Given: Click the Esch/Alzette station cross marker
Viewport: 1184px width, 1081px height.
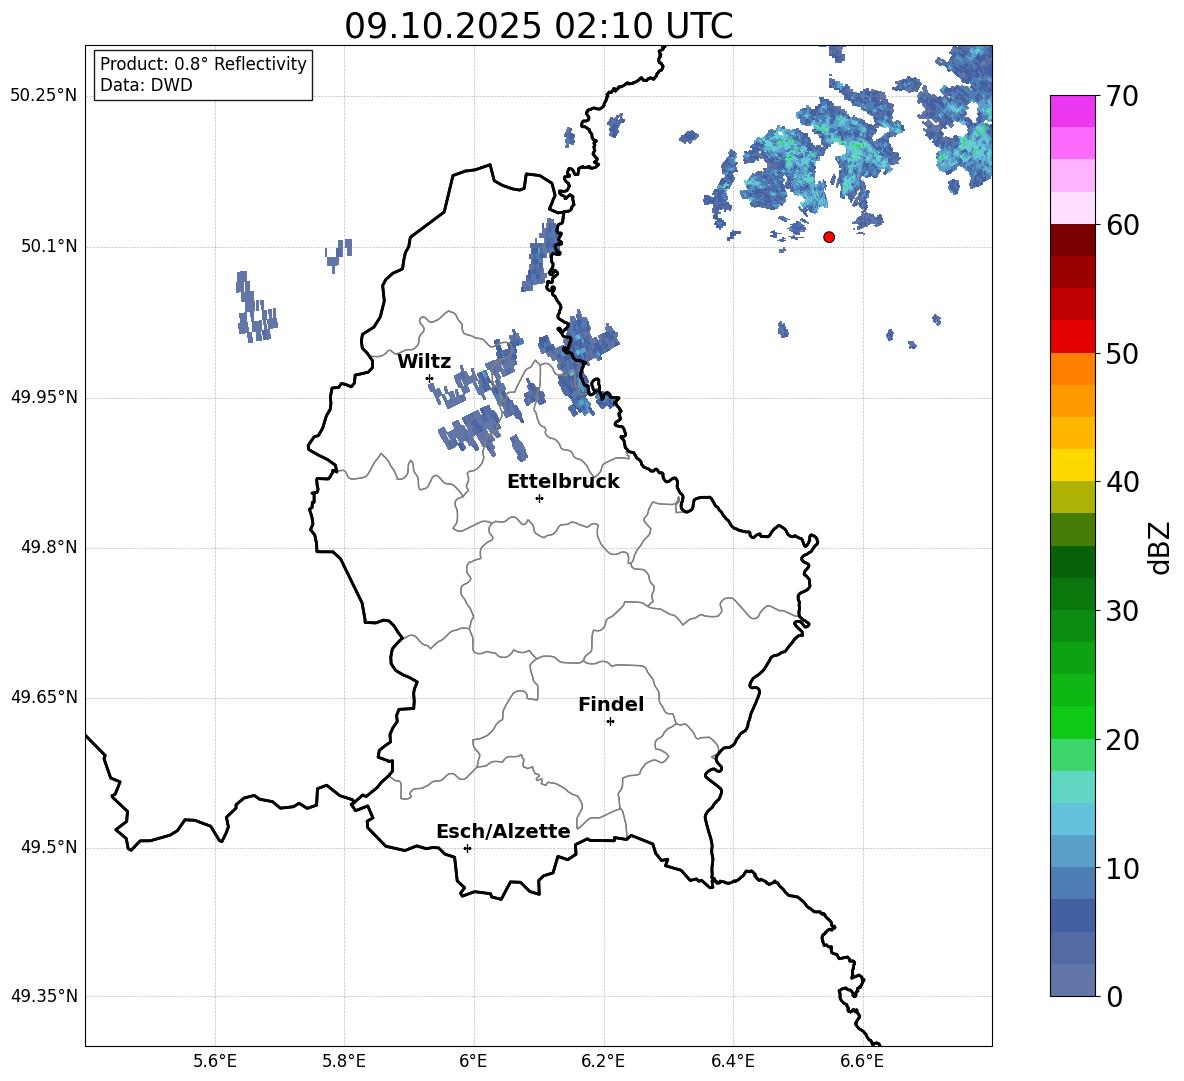Looking at the screenshot, I should coord(467,848).
